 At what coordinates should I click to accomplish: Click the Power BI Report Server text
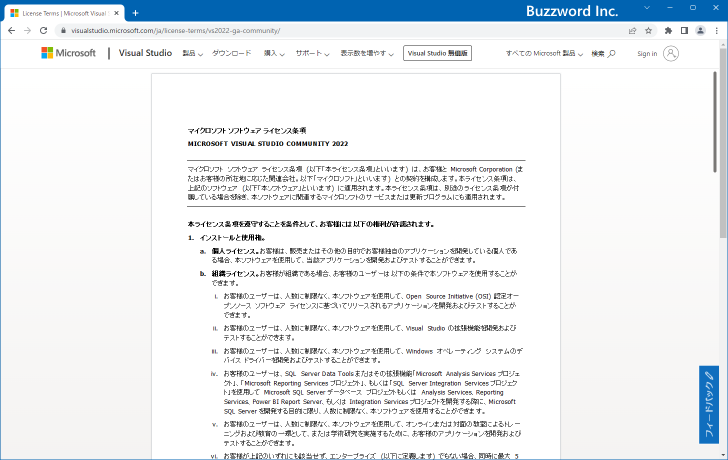(287, 402)
